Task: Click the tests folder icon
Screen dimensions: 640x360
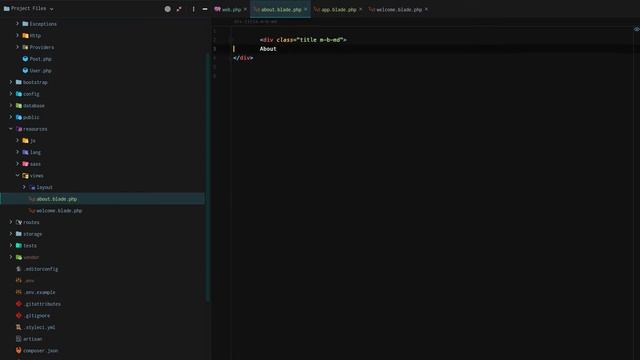Action: point(19,245)
